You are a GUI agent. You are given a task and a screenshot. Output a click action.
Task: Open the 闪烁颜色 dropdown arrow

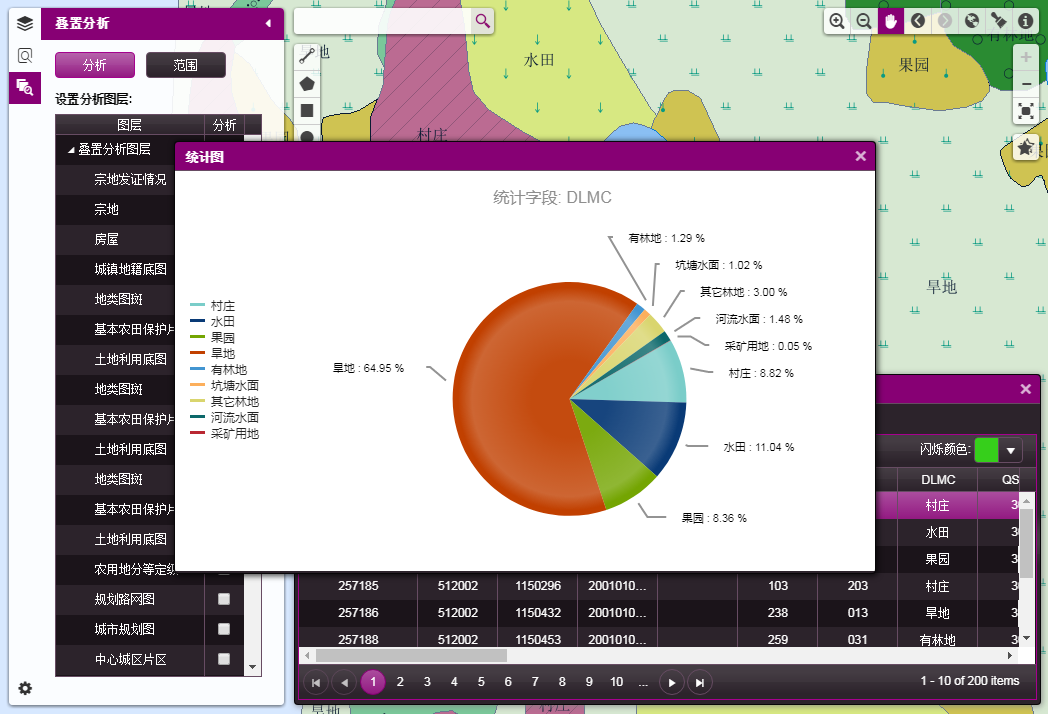1011,450
